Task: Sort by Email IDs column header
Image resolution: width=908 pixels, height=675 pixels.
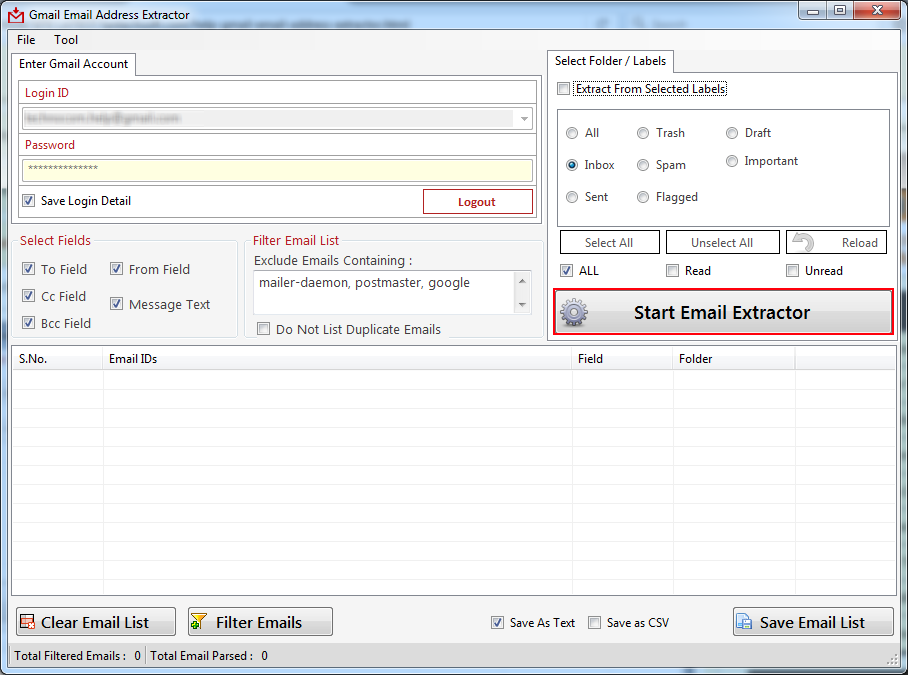Action: [337, 359]
